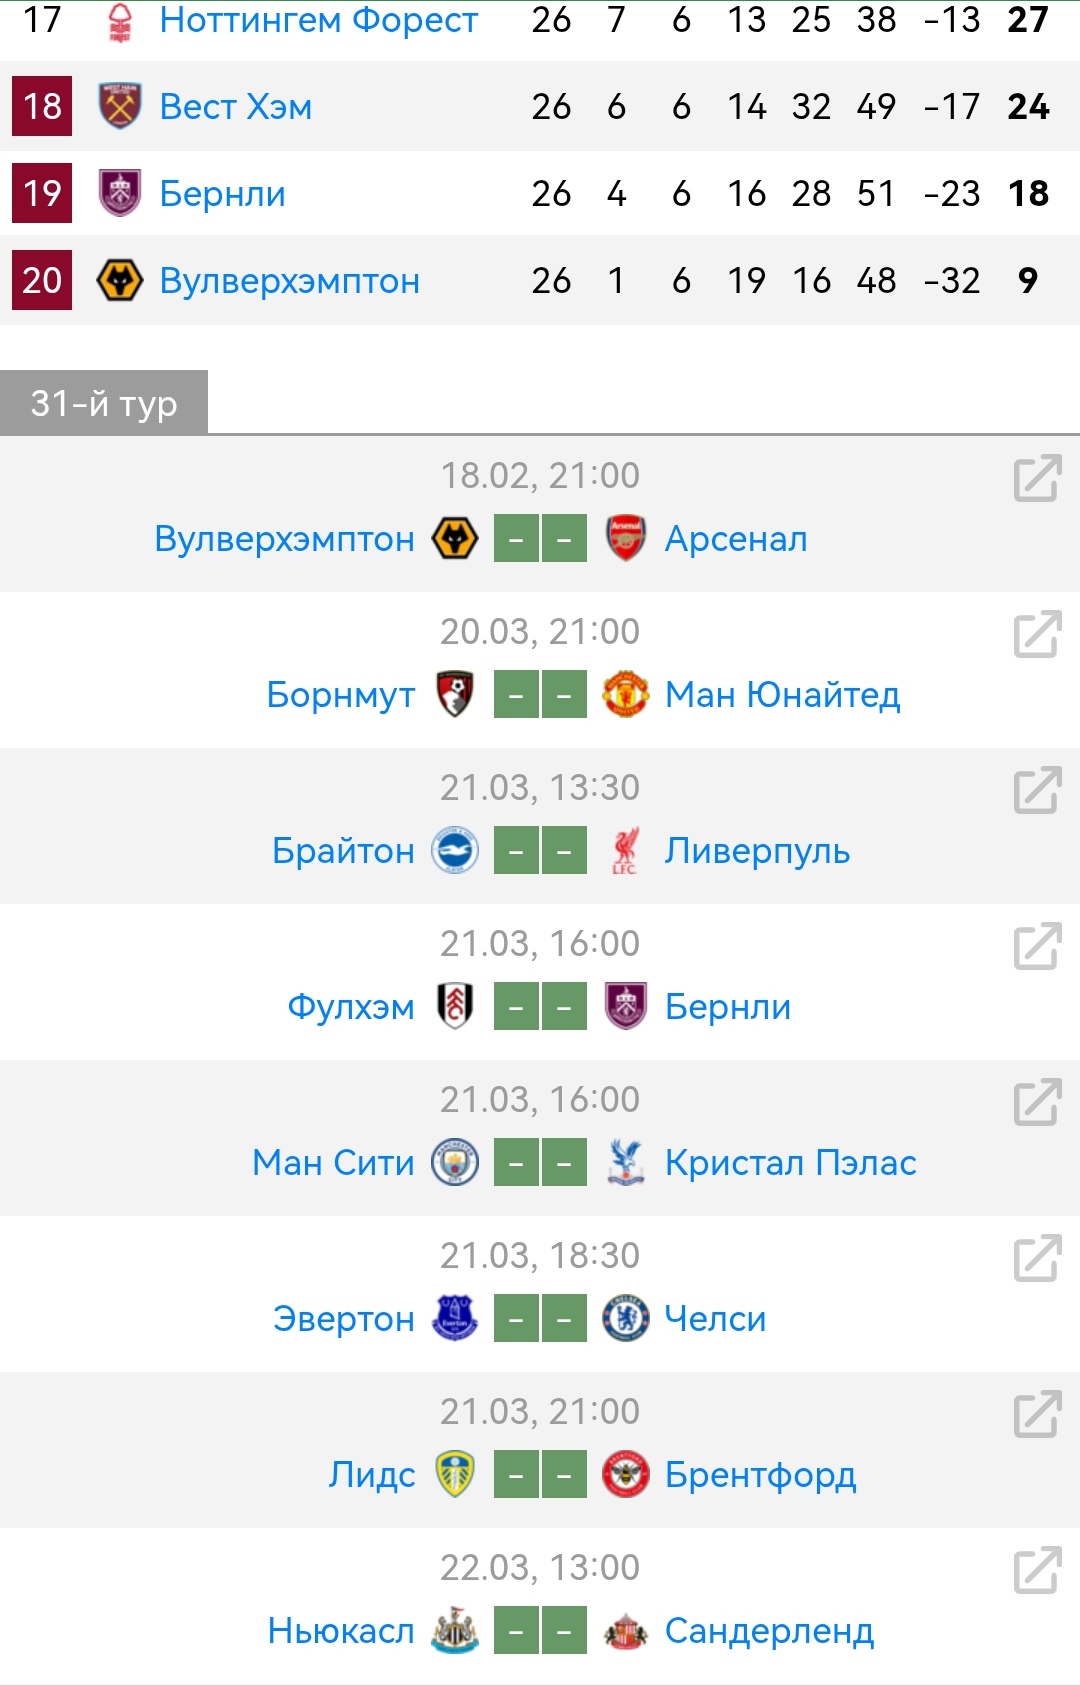Viewport: 1080px width, 1685px height.
Task: Click Ман Юнайтед team name
Action: pyautogui.click(x=782, y=695)
